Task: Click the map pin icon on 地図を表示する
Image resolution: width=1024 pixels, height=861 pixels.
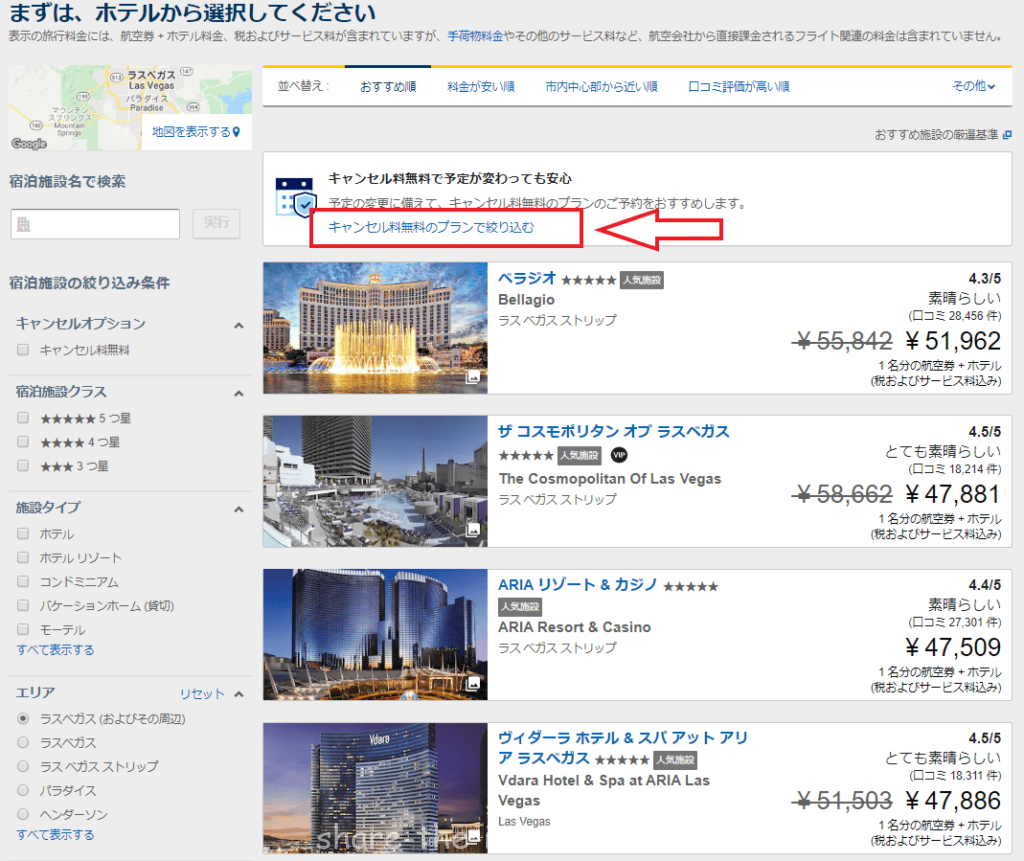Action: tap(237, 132)
